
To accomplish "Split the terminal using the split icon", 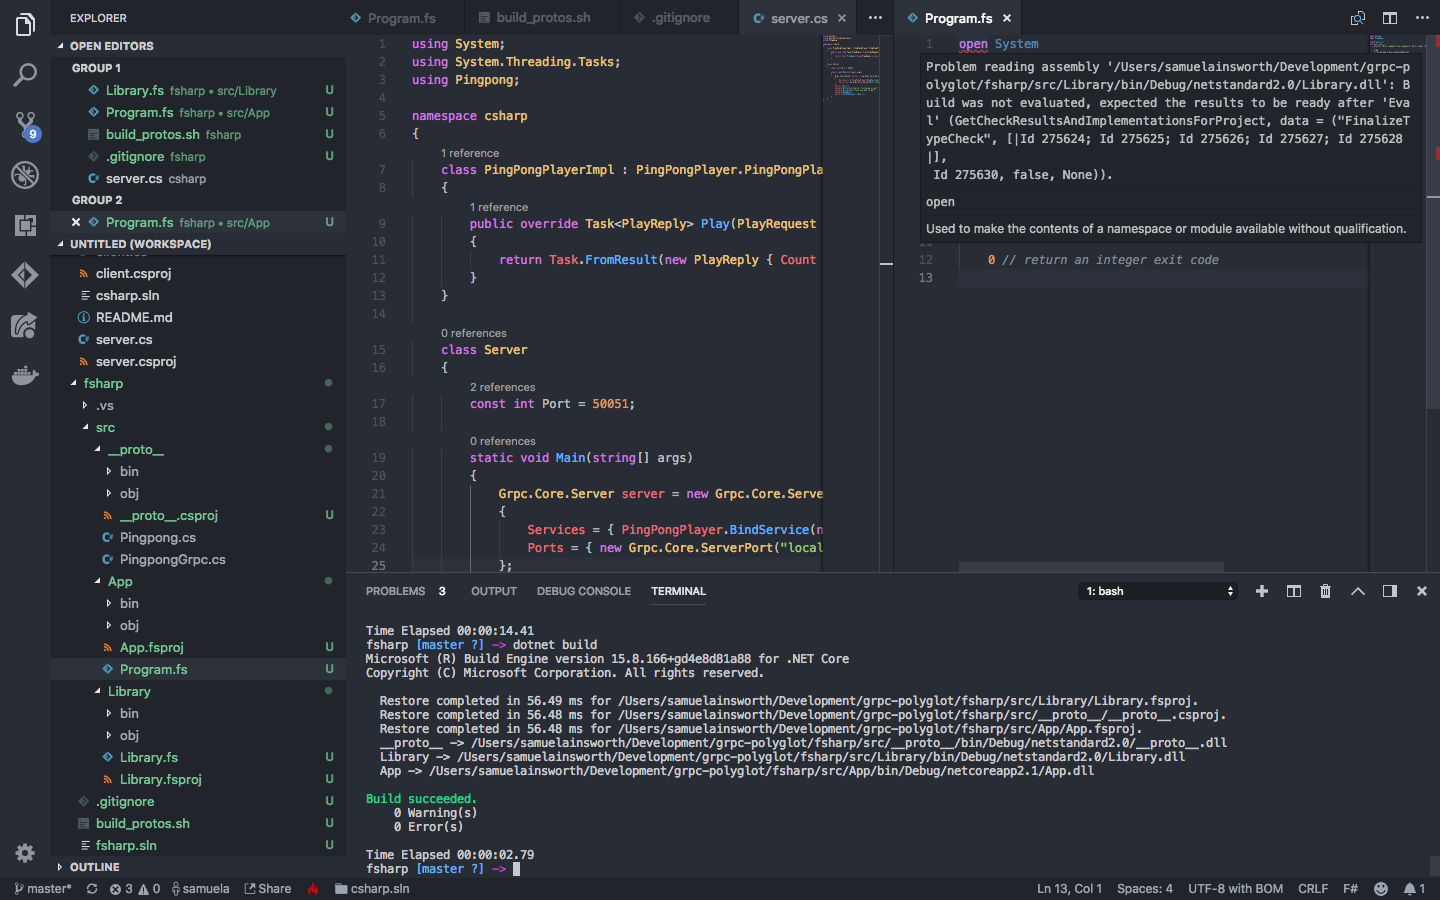I will click(1293, 590).
